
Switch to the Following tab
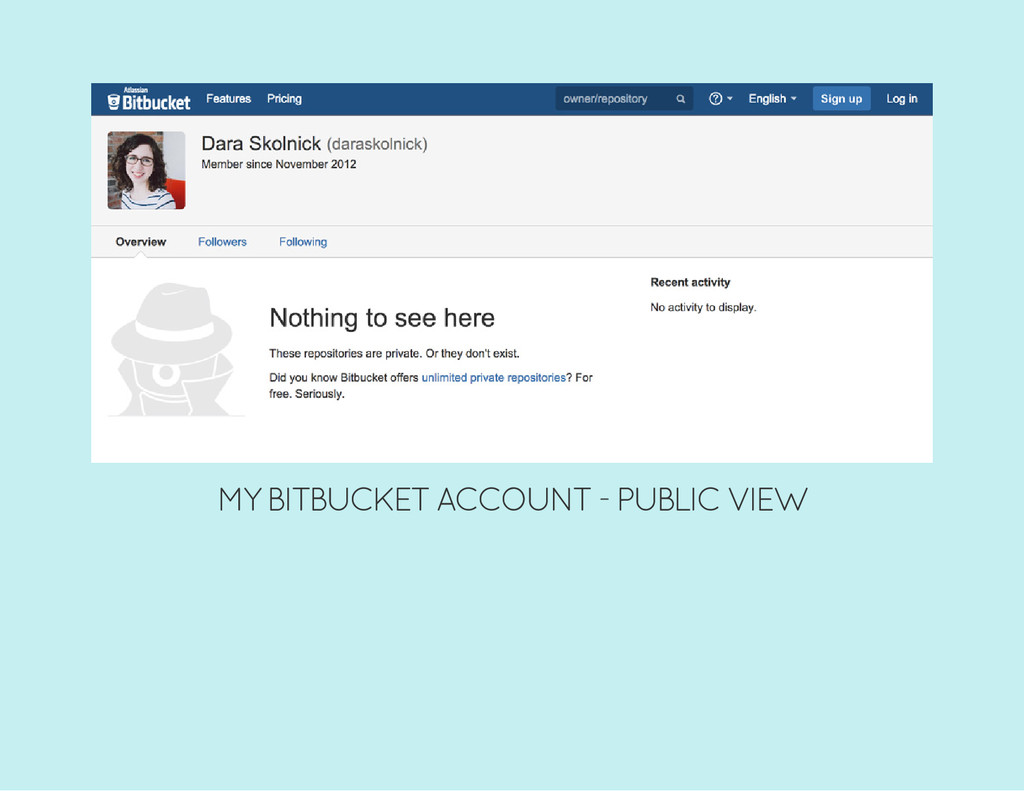point(303,242)
